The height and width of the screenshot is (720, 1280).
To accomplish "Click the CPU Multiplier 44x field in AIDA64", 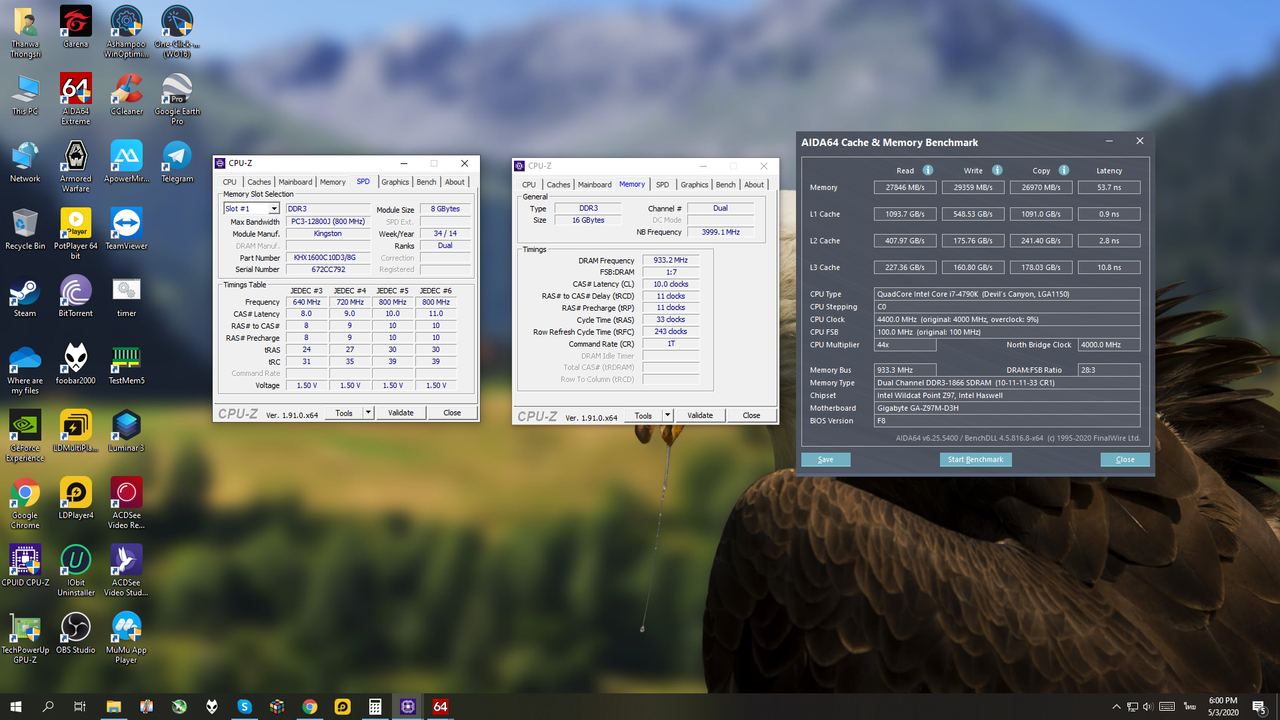I will point(904,344).
